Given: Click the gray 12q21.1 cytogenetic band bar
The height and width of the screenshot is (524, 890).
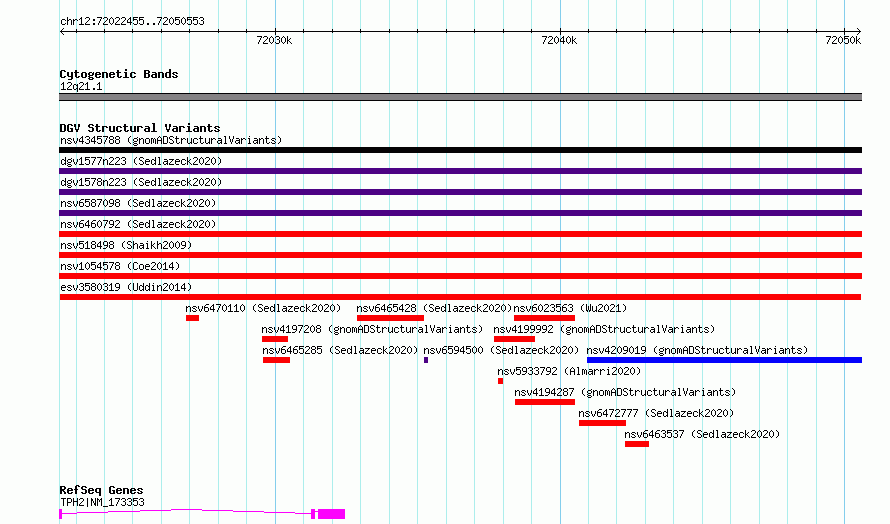Looking at the screenshot, I should [460, 97].
